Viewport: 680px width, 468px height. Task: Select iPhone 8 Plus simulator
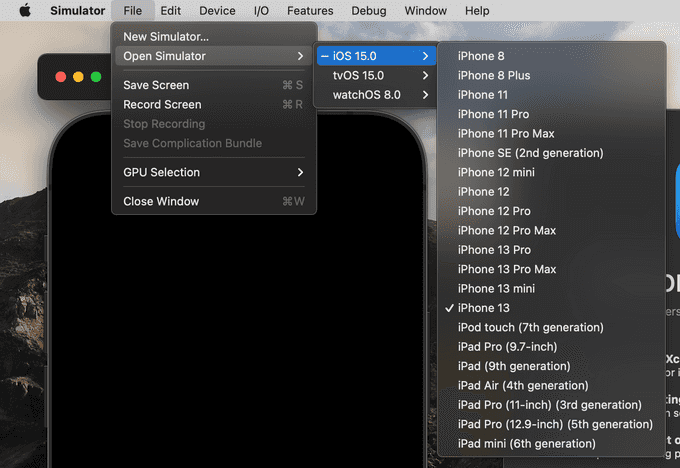point(552,75)
